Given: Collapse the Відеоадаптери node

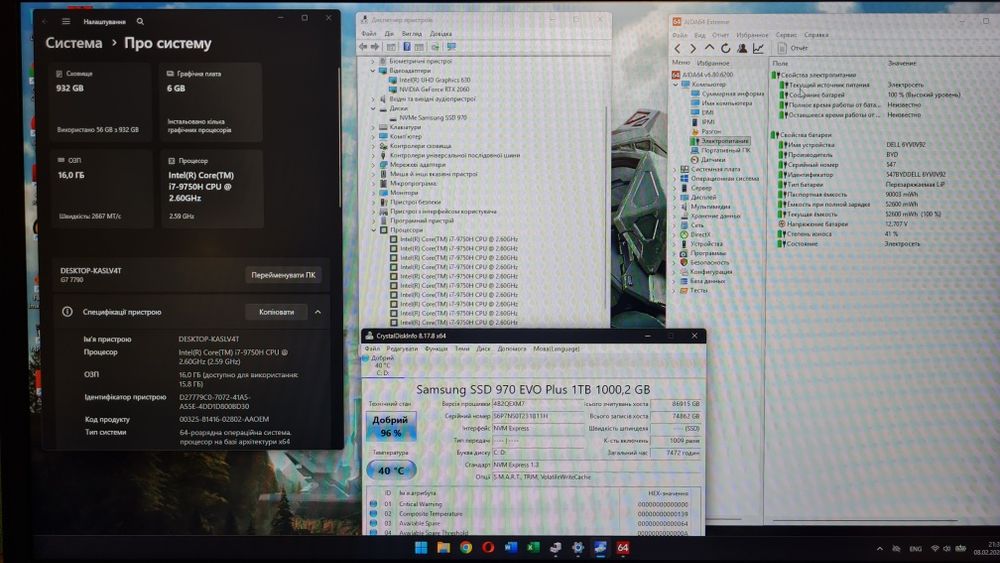Looking at the screenshot, I should pyautogui.click(x=373, y=71).
